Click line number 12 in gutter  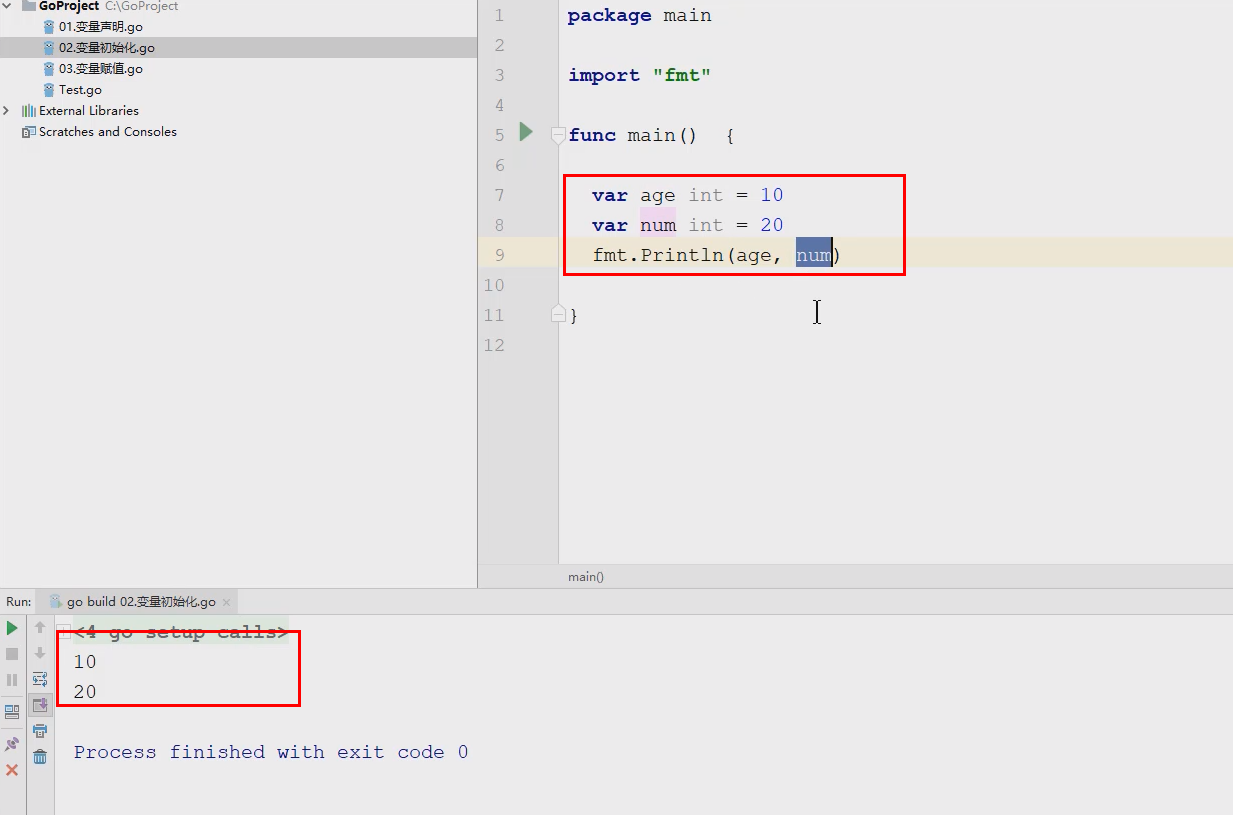494,345
